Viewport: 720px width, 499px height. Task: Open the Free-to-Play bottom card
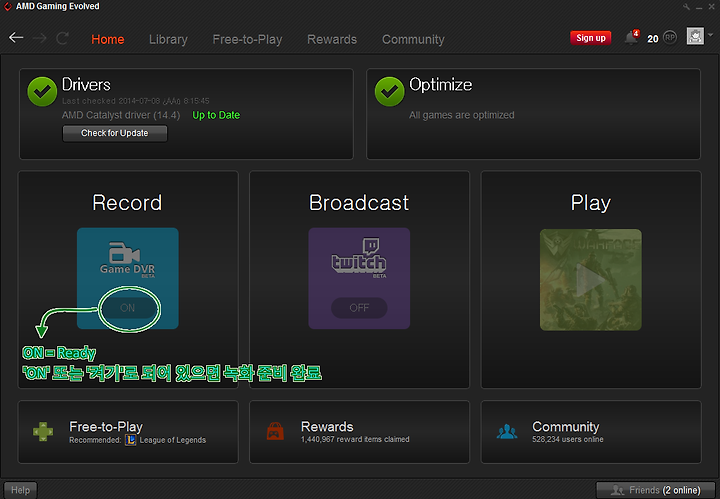pos(128,432)
